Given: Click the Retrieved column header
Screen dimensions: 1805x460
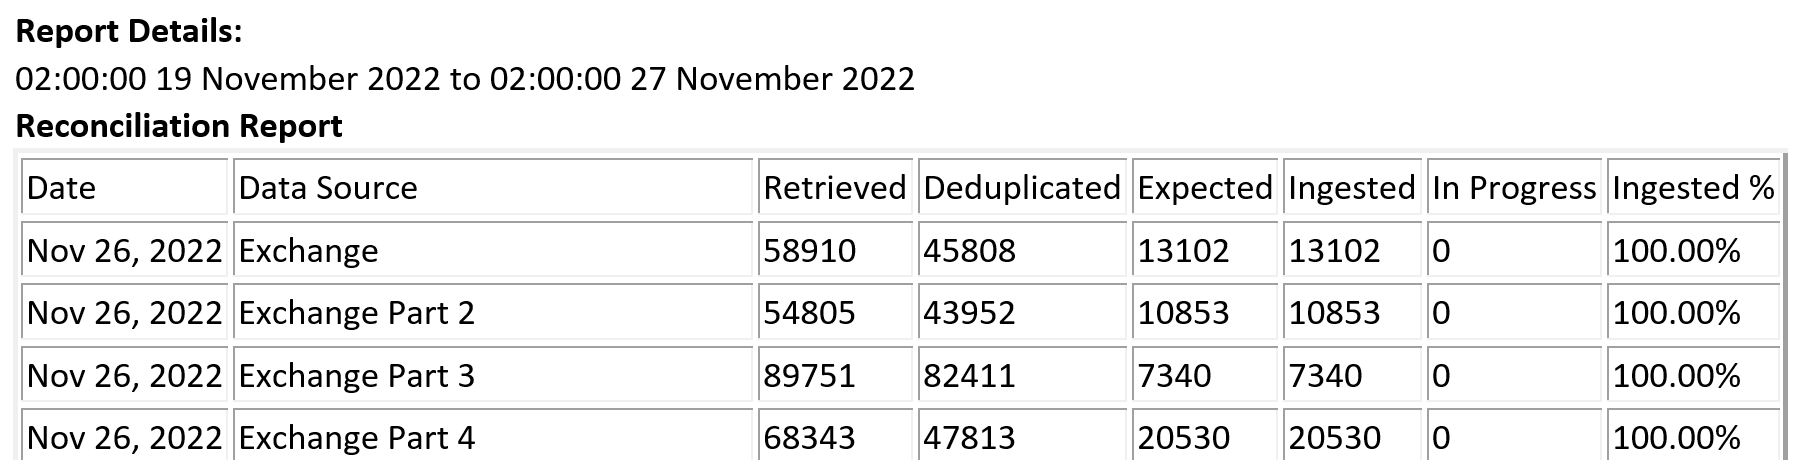Looking at the screenshot, I should (836, 187).
